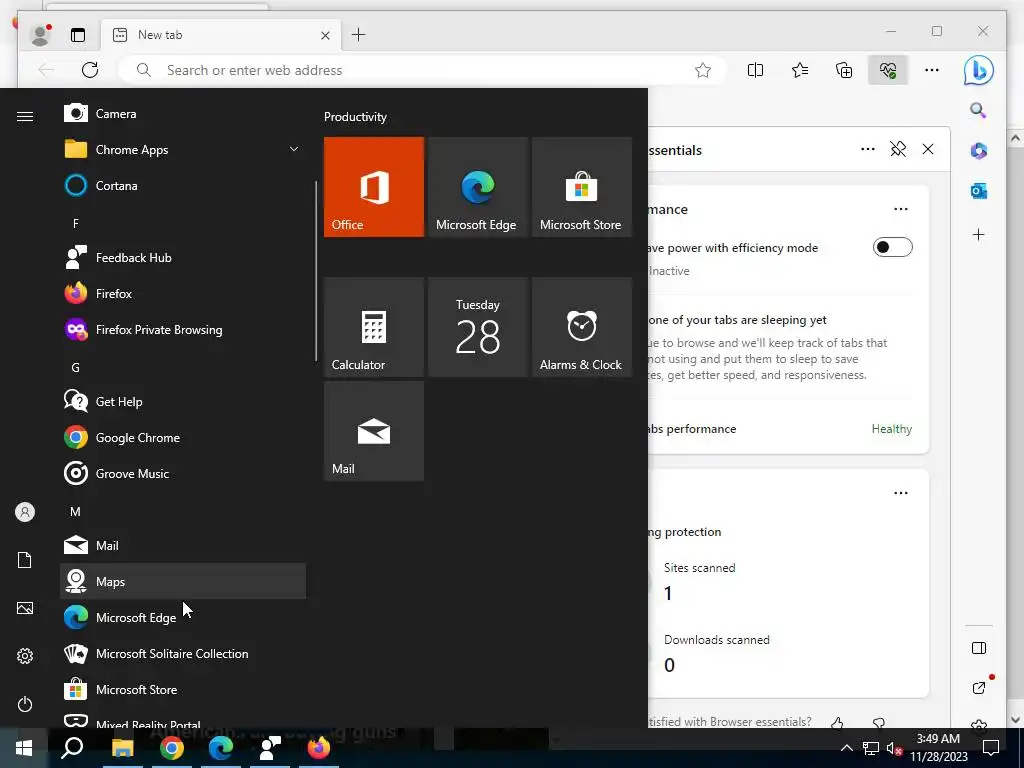Open Mail in the app list

(x=183, y=545)
